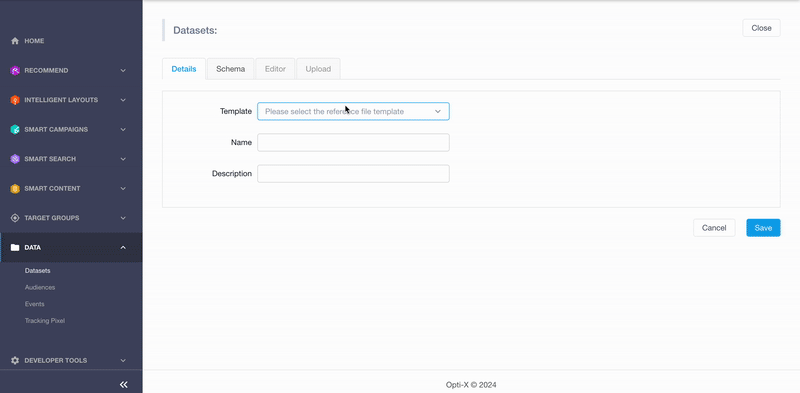Focus the Name input field
Viewport: 800px width, 393px height.
[x=353, y=142]
